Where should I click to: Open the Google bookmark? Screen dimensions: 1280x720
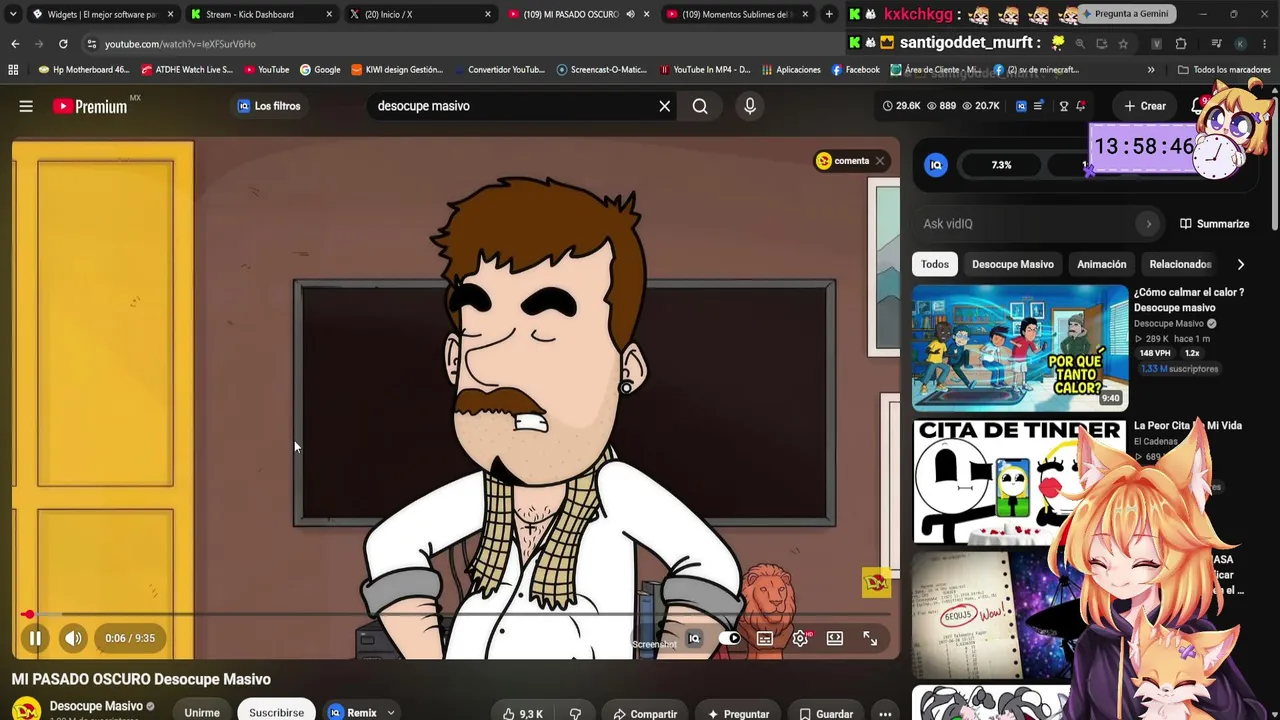click(321, 70)
